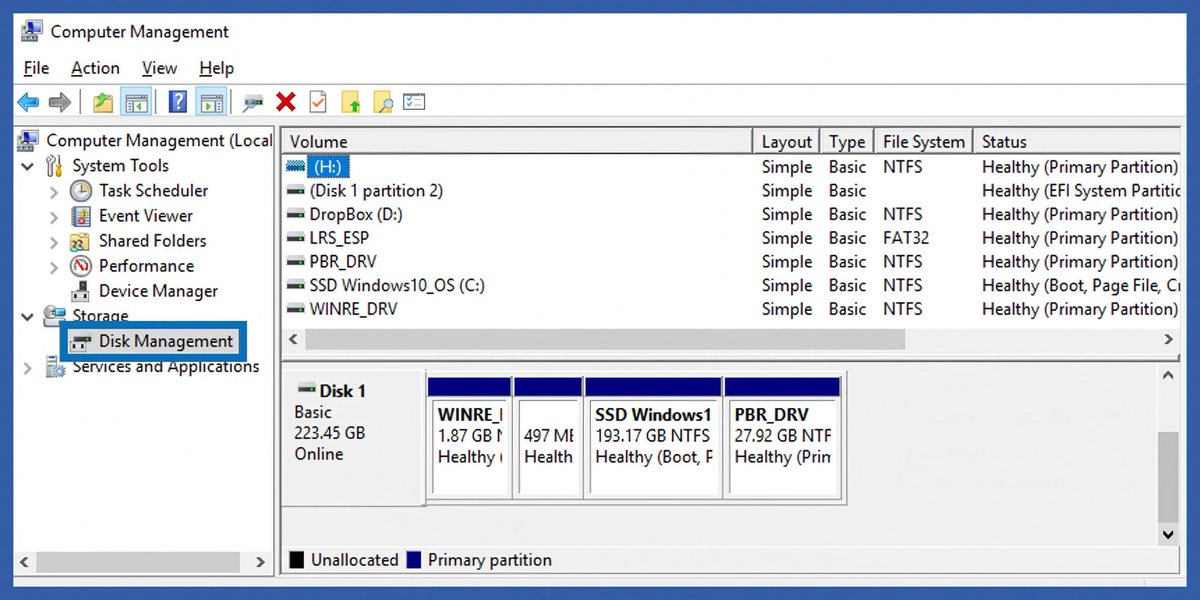Screen dimensions: 1200x600
Task: Click the FAT32 file system cell
Action: pos(906,238)
